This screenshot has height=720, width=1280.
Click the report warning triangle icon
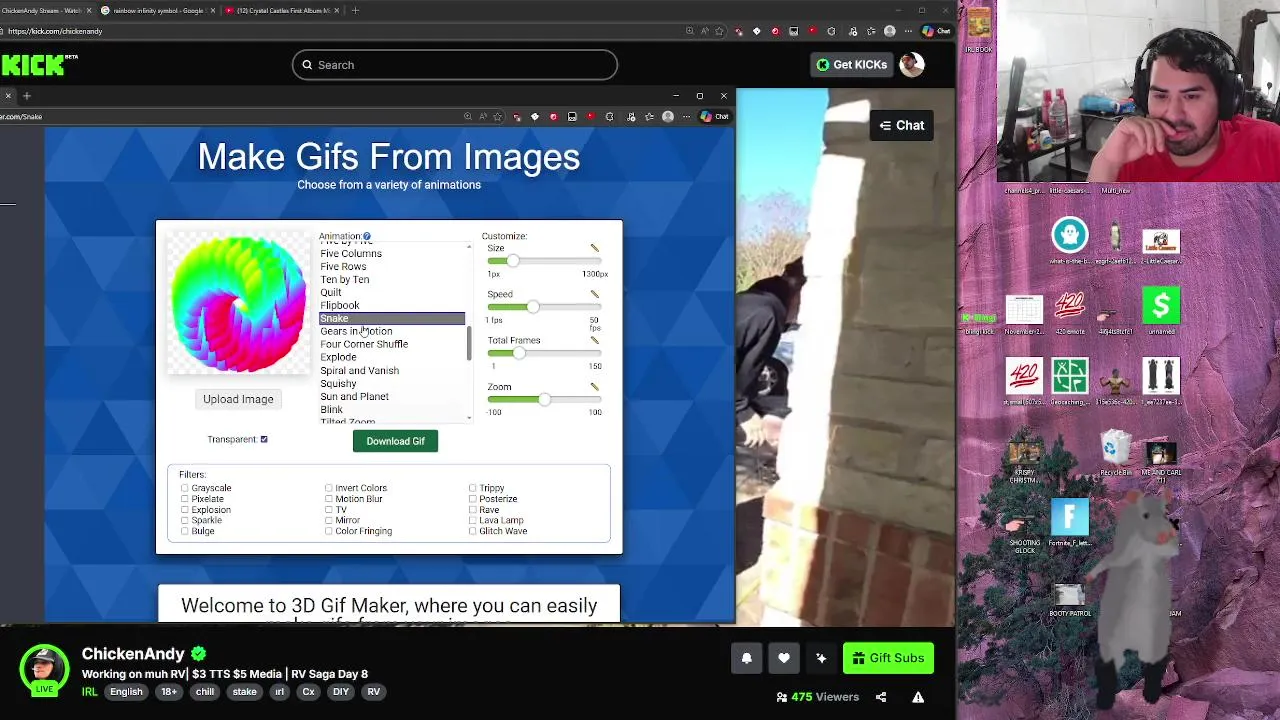click(918, 697)
